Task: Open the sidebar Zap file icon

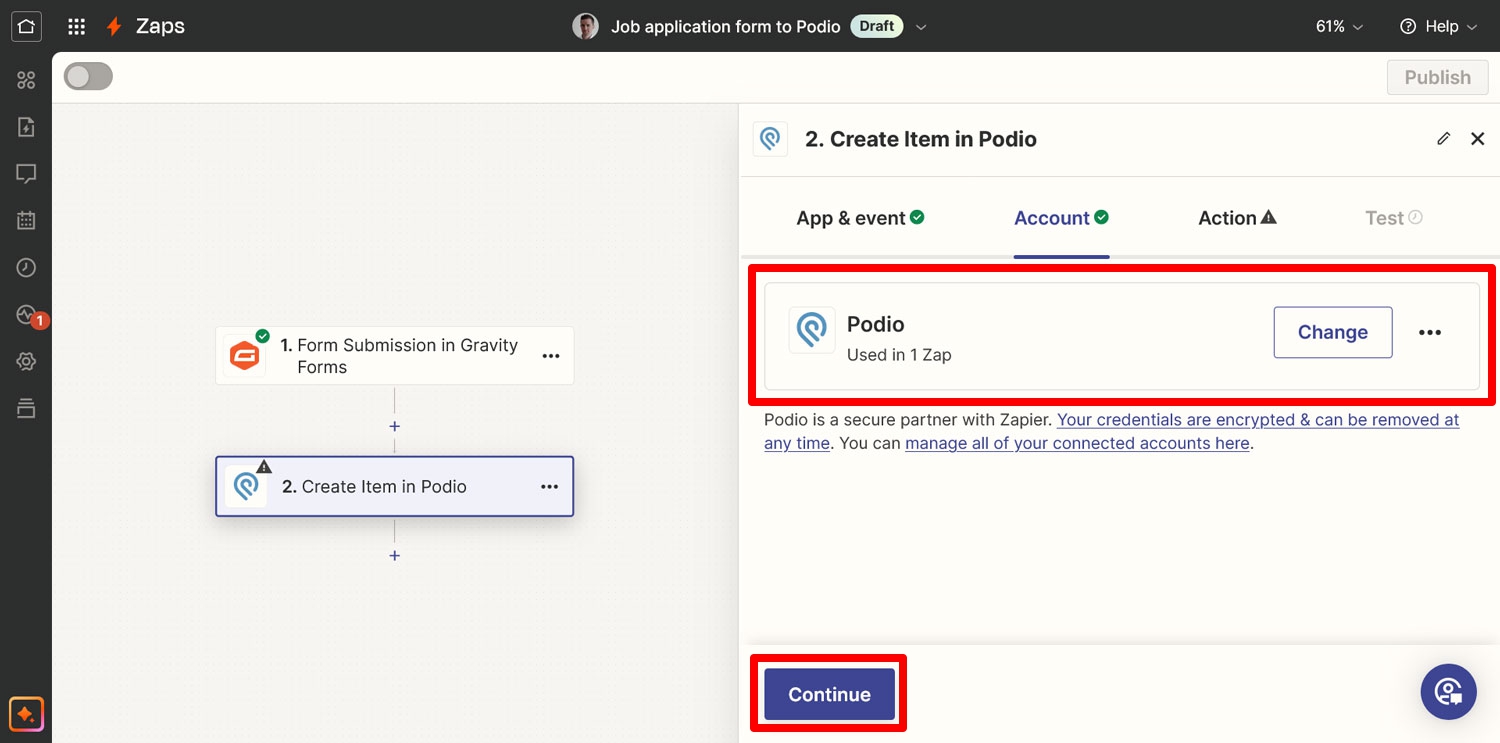Action: click(26, 127)
